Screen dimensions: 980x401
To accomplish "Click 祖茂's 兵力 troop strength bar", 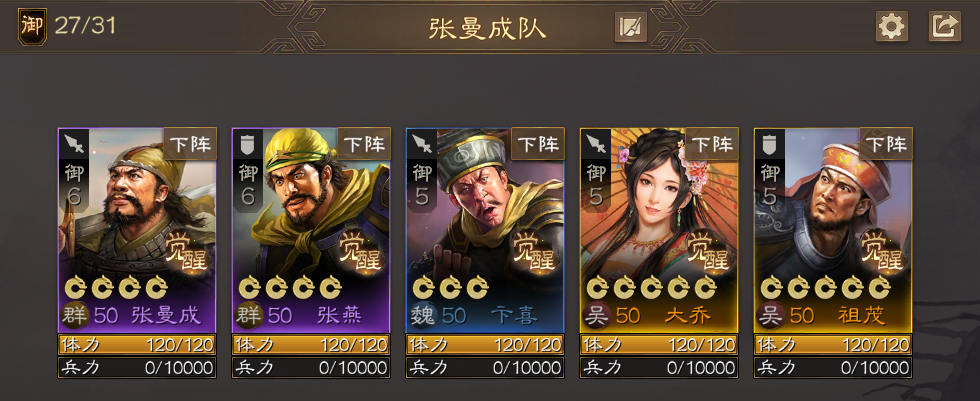I will click(833, 367).
